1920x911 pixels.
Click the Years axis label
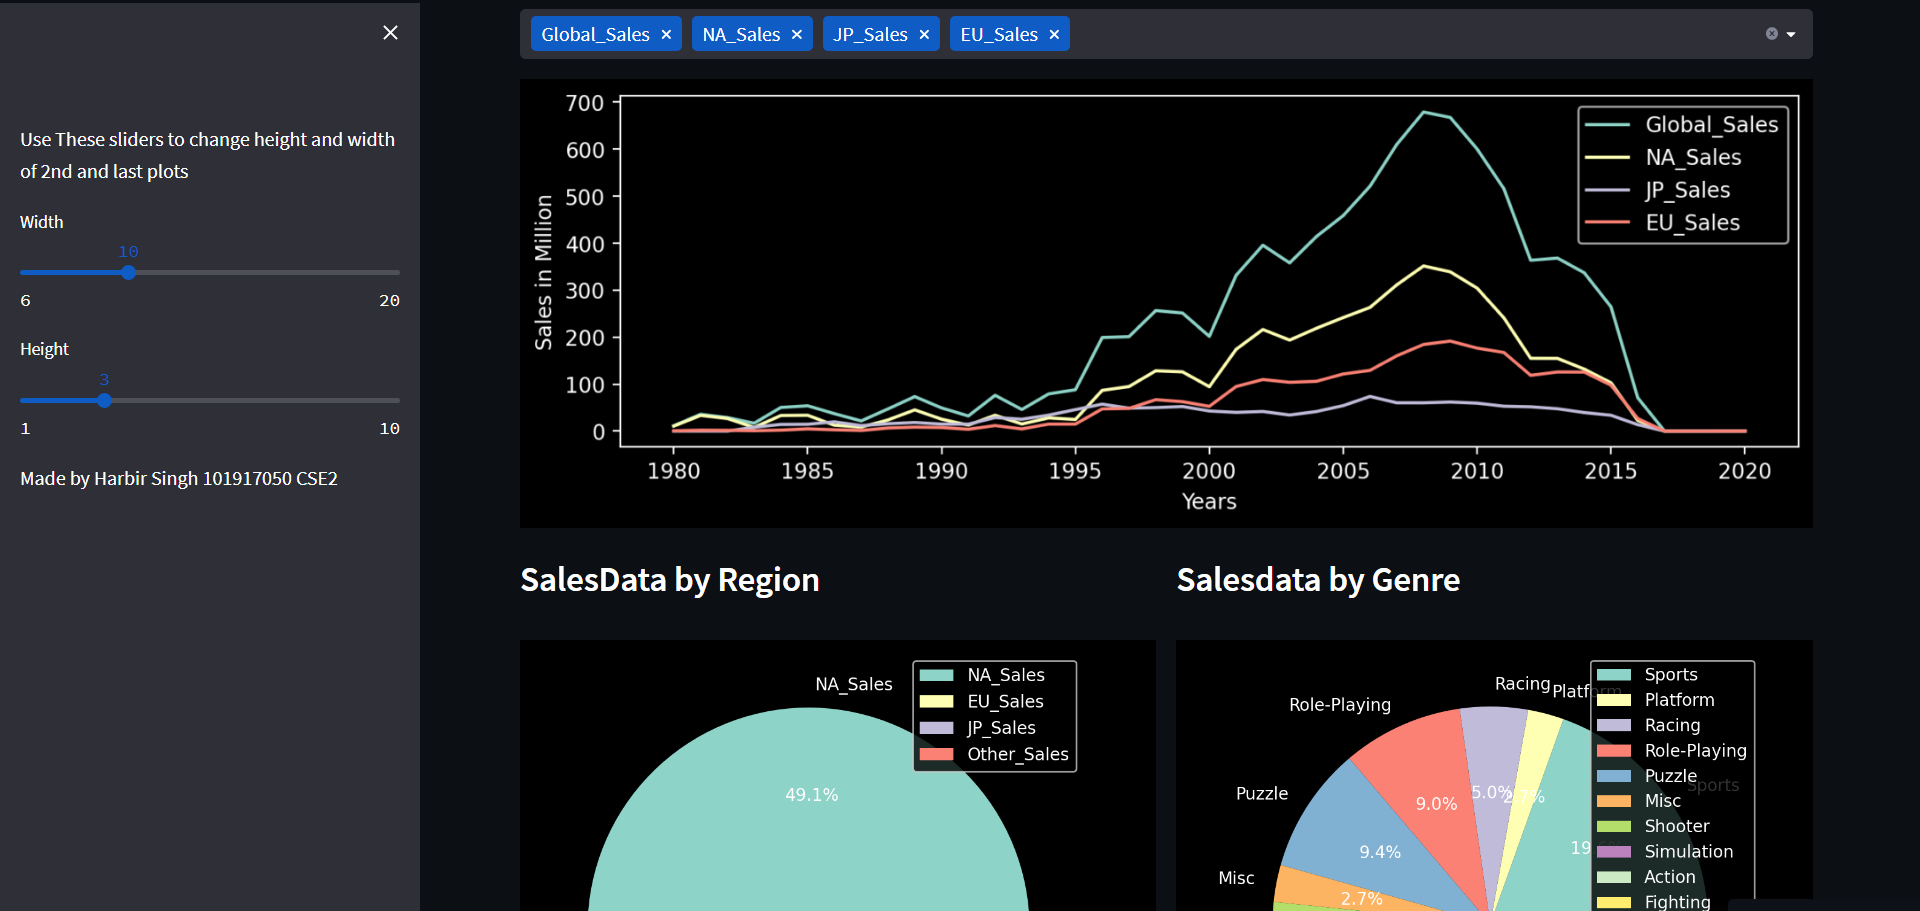tap(1209, 501)
